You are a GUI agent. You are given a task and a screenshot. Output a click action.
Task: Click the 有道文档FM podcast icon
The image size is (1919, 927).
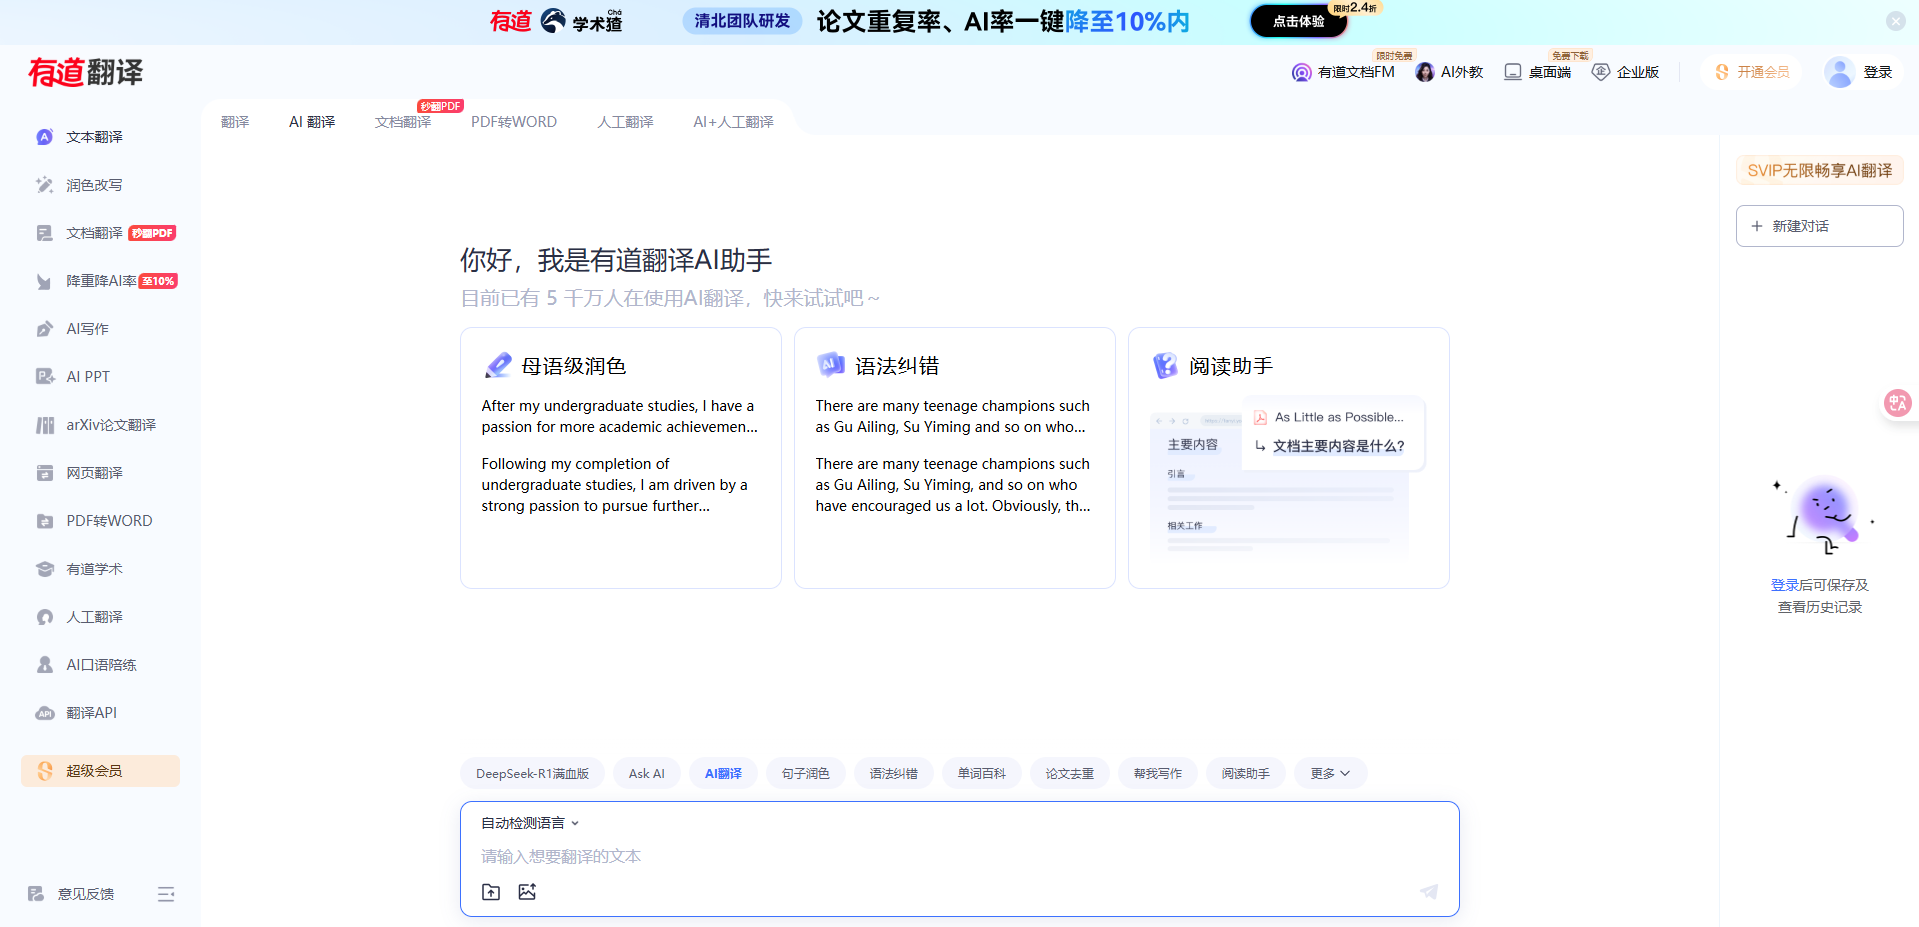pos(1301,72)
